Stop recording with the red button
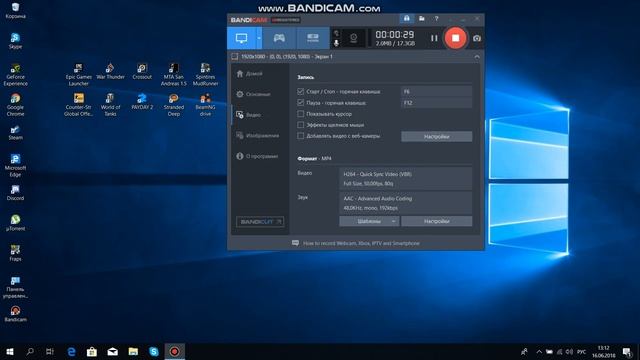 point(455,38)
